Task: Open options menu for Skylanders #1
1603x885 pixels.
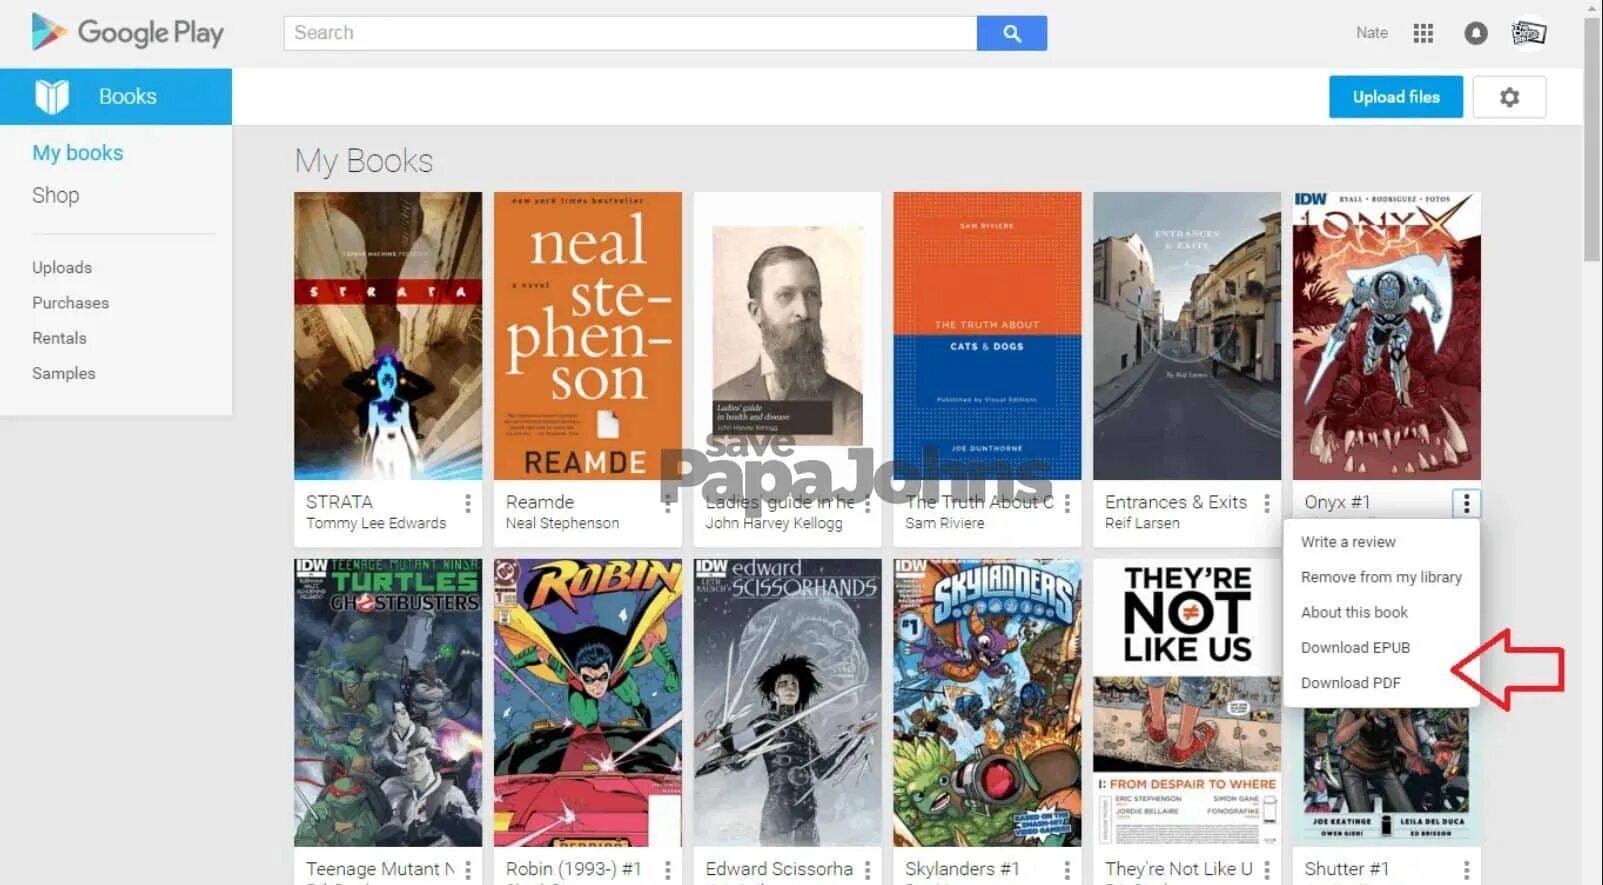Action: [x=1067, y=870]
